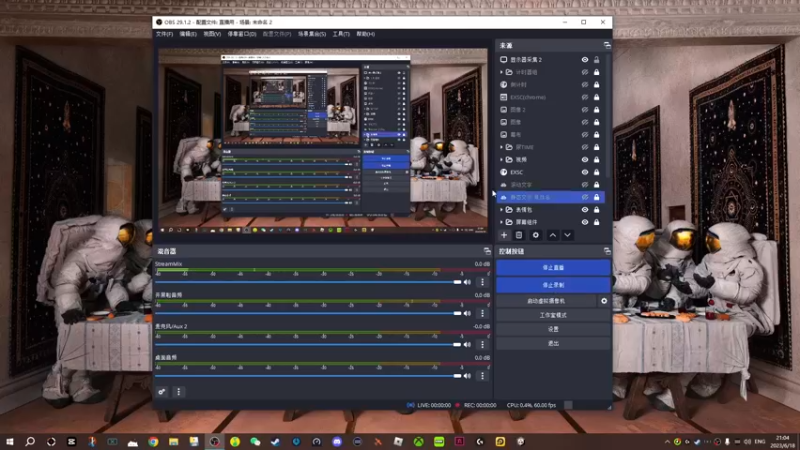Hide the folder group above EXSC
Viewport: 800px width, 450px height.
[585, 160]
